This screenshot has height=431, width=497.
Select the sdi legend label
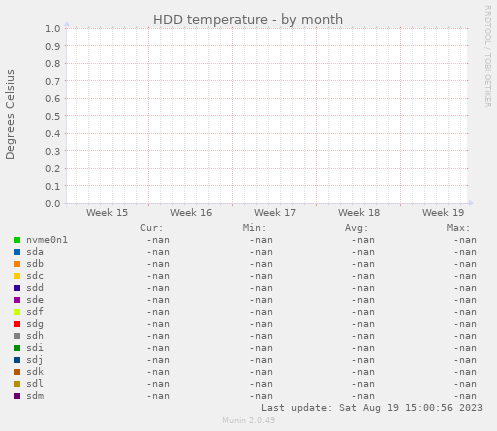(x=35, y=348)
